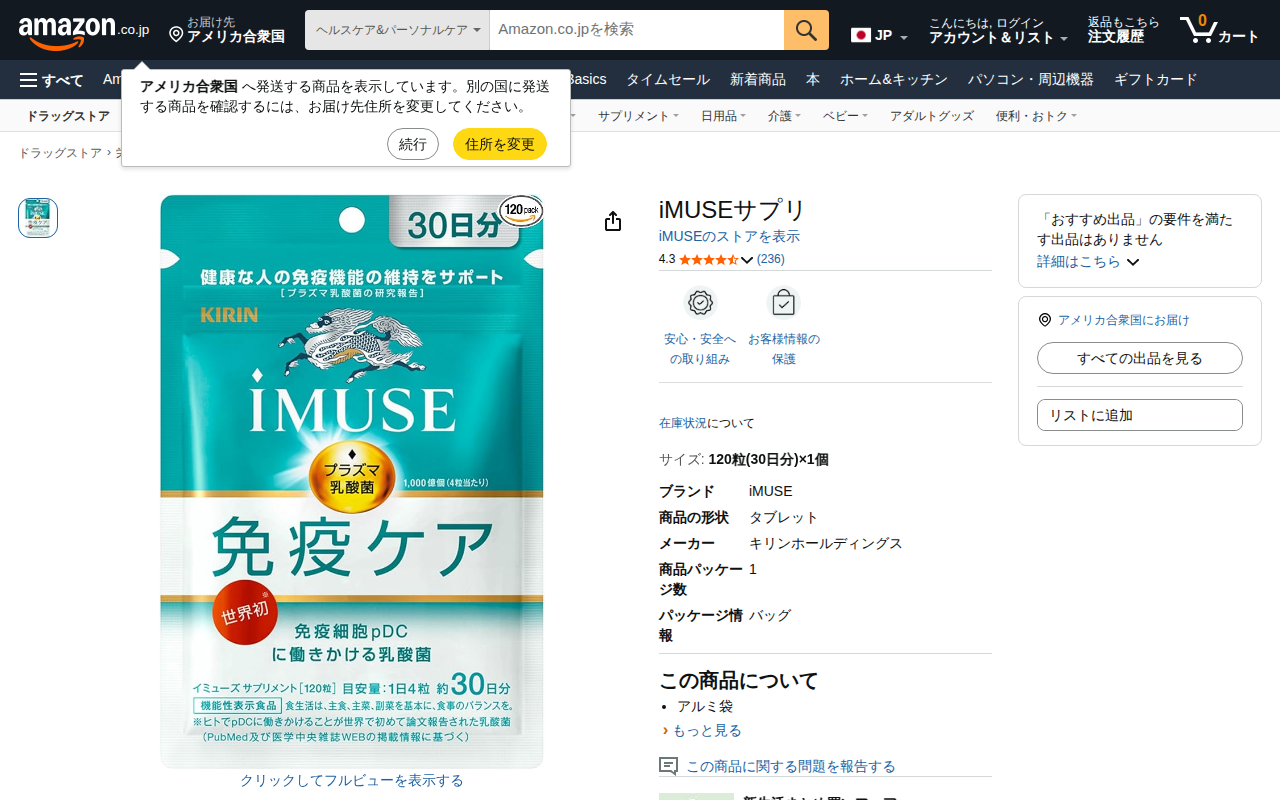The image size is (1280, 800).
Task: Expand the 便利・おトク submenu
Action: click(x=1036, y=116)
